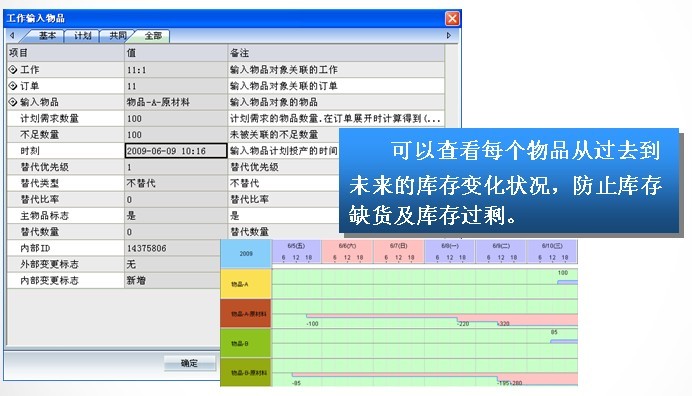Screen dimensions: 692x396
Task: Click the 6/8(一) date column header
Action: [450, 246]
